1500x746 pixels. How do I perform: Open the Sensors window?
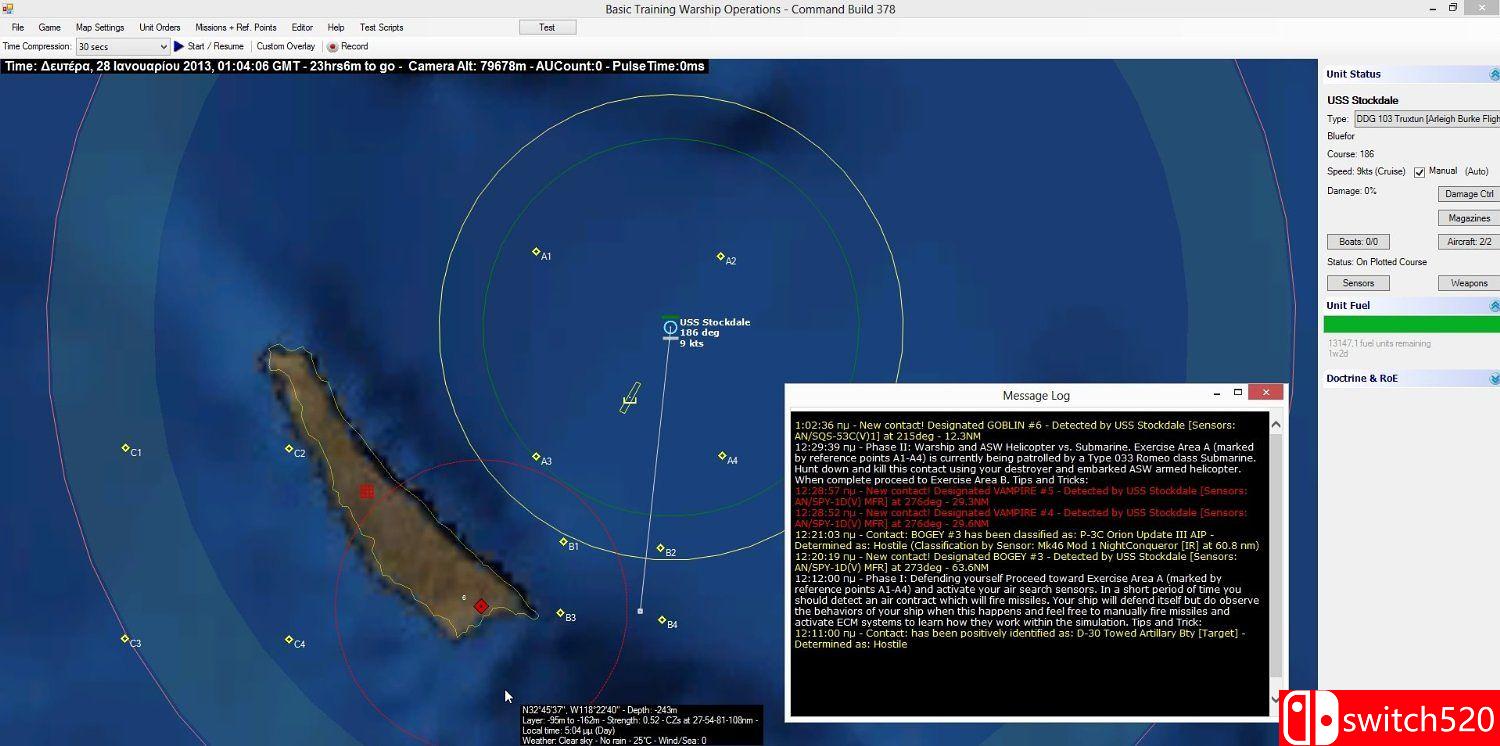click(1358, 283)
